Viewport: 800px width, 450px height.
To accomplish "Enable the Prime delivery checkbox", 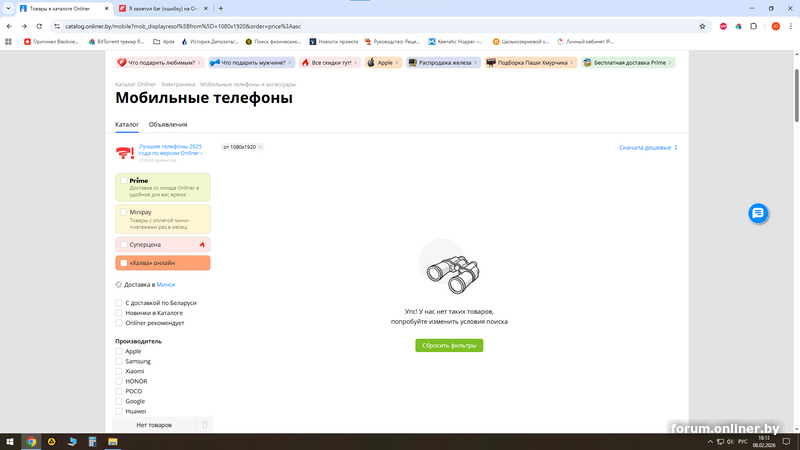I will (x=123, y=181).
